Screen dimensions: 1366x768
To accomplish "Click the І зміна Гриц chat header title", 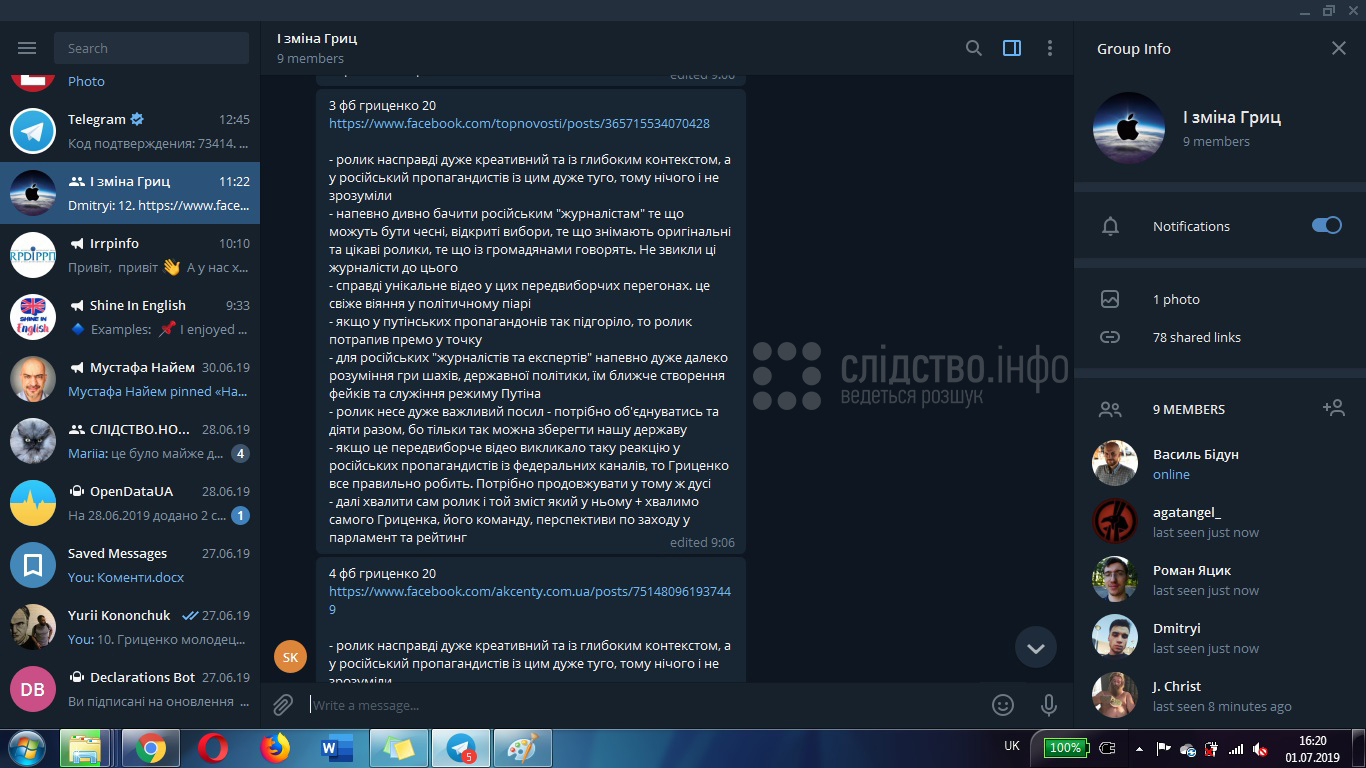I will [x=317, y=38].
